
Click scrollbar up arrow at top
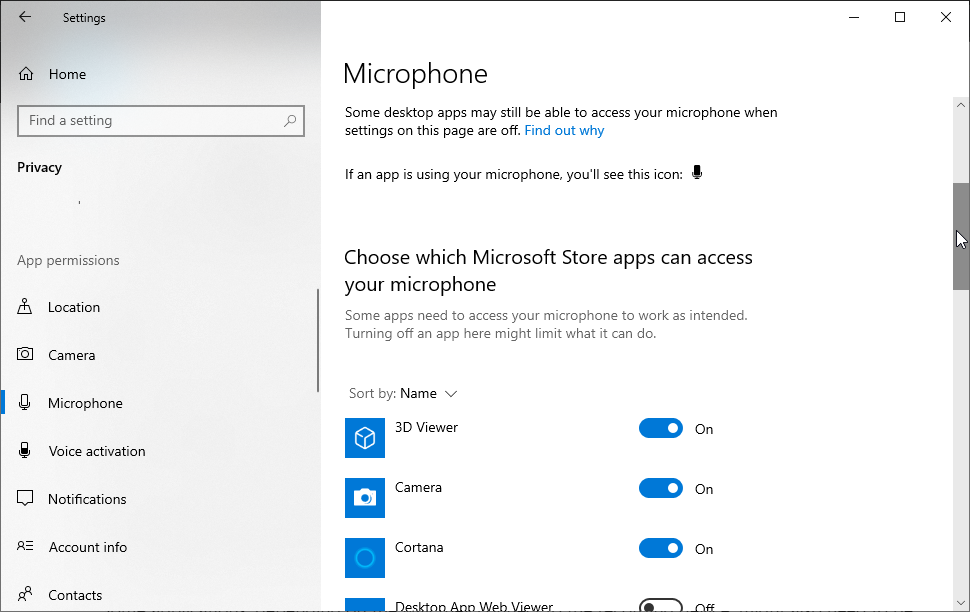(x=960, y=104)
